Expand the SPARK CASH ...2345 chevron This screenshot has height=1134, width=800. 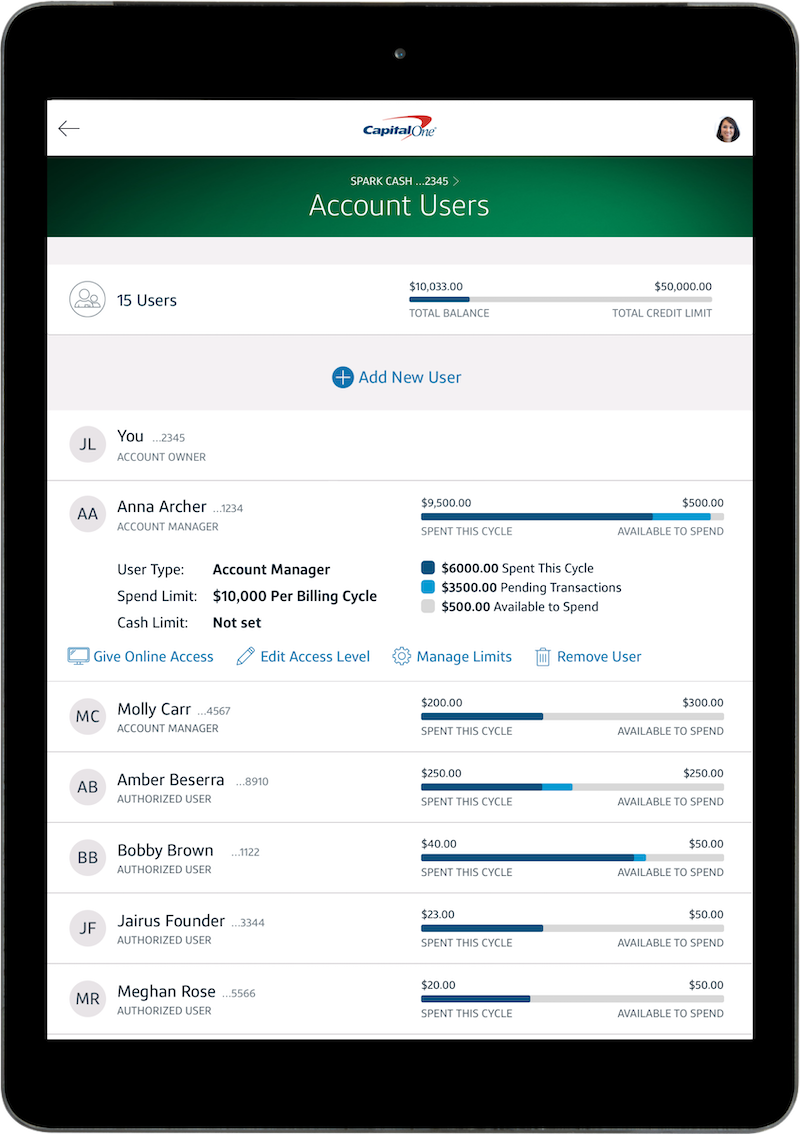pyautogui.click(x=456, y=181)
